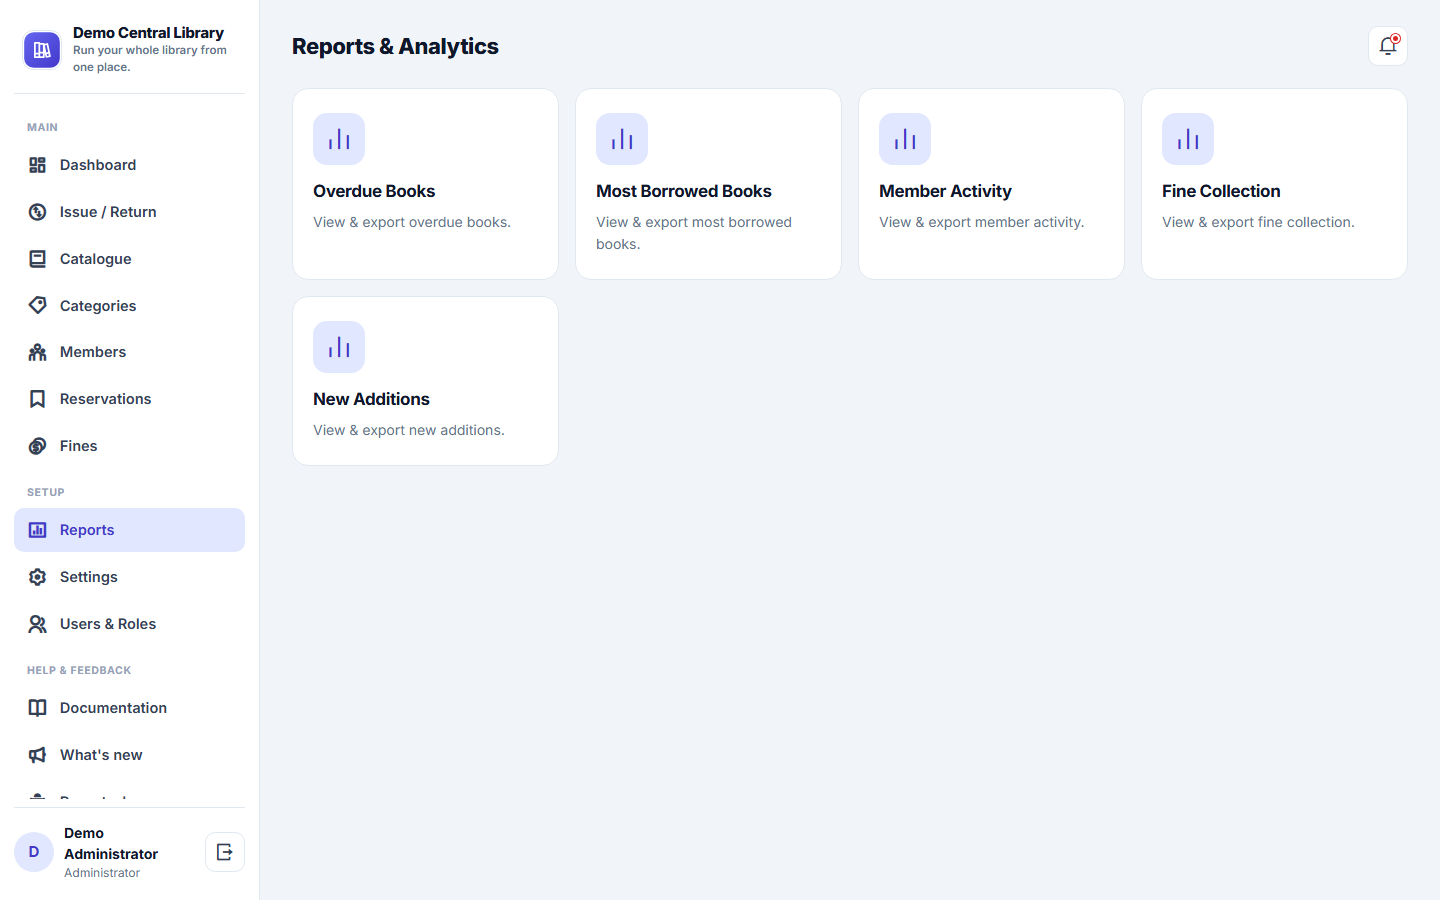Open the notifications bell
Viewport: 1440px width, 900px height.
tap(1388, 46)
